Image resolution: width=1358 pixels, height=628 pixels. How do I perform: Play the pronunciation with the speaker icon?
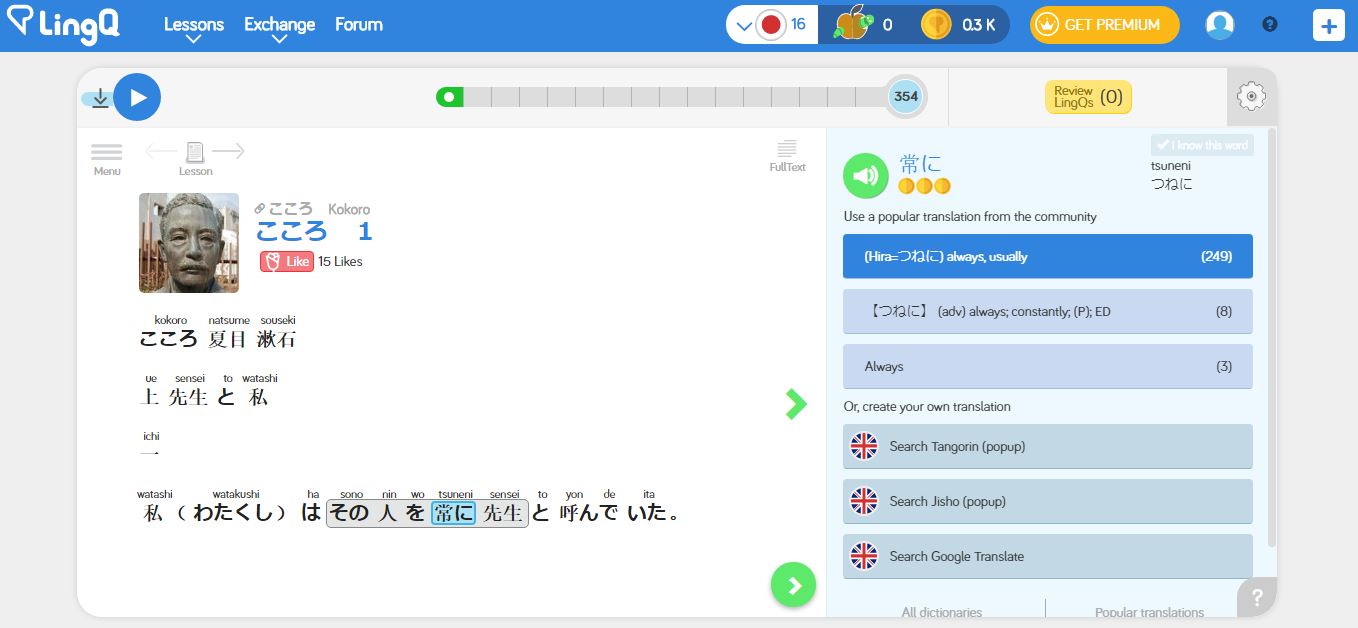pyautogui.click(x=865, y=175)
